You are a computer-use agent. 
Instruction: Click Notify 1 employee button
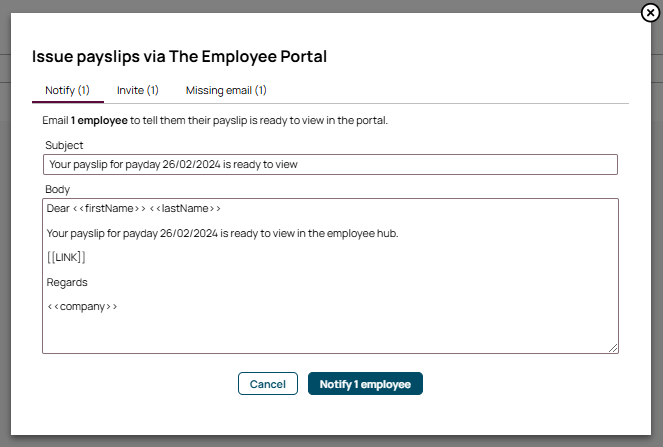tap(365, 384)
